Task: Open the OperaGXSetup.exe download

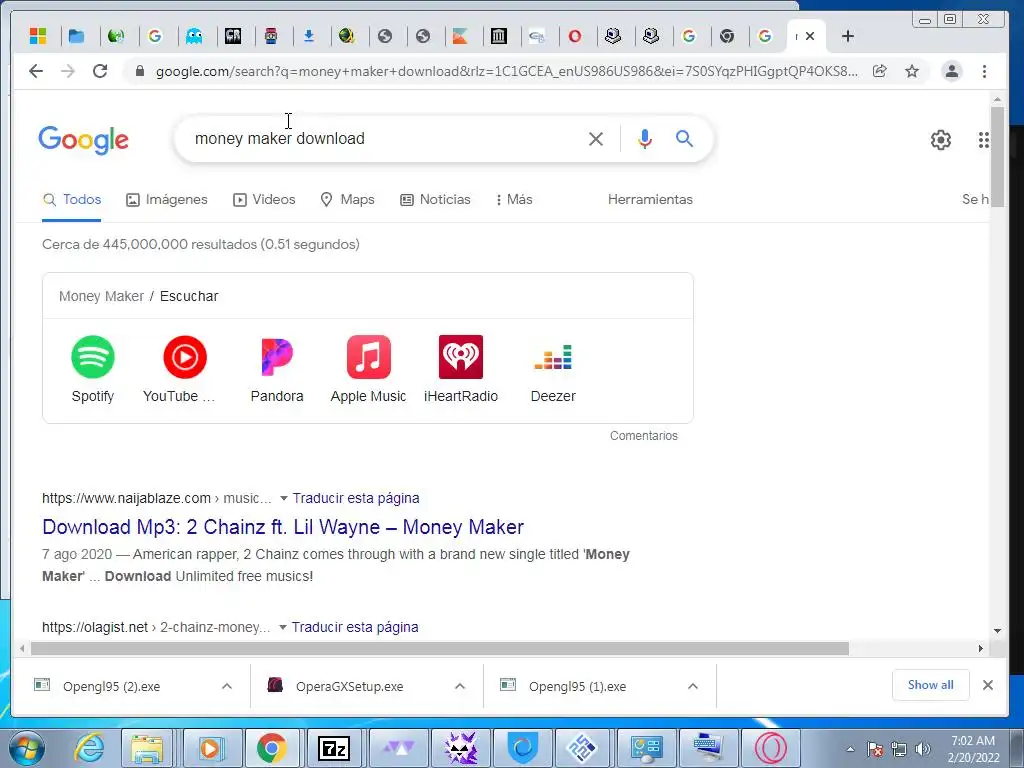Action: (349, 686)
